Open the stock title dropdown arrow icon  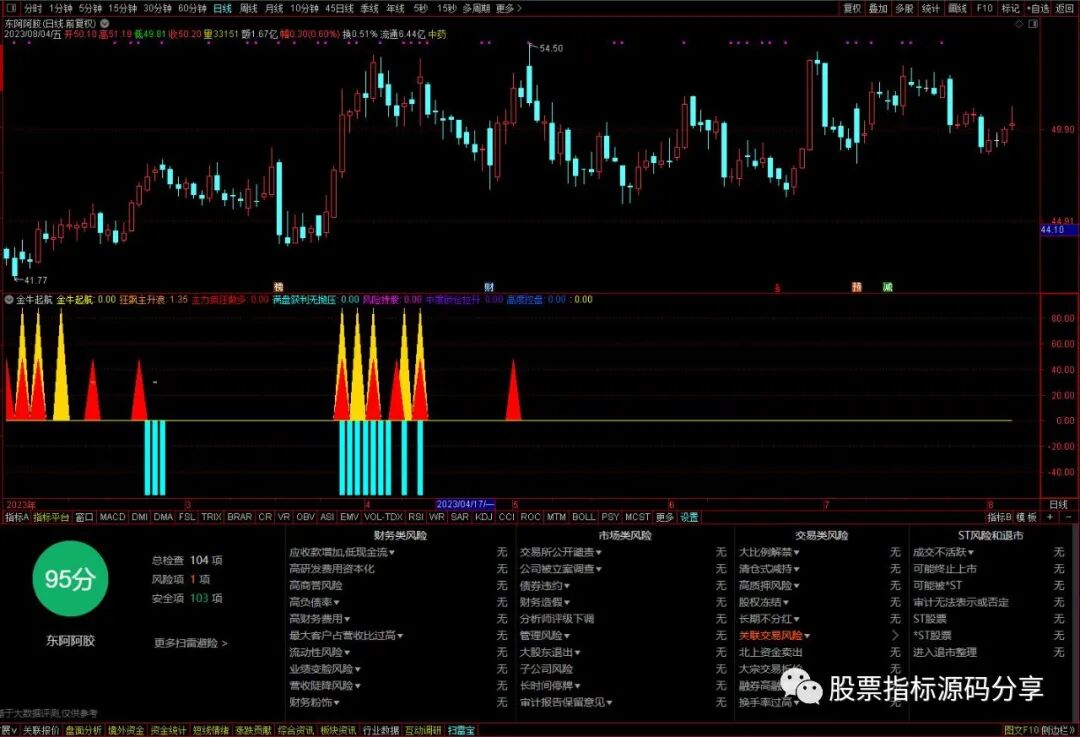105,23
